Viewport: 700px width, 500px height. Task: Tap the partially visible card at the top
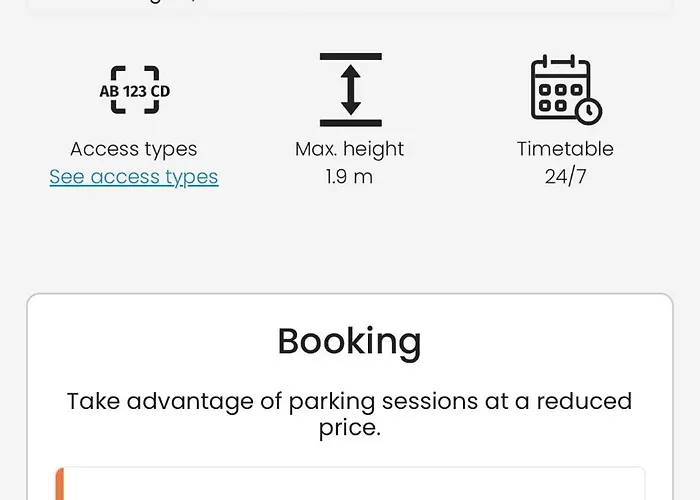click(x=350, y=6)
